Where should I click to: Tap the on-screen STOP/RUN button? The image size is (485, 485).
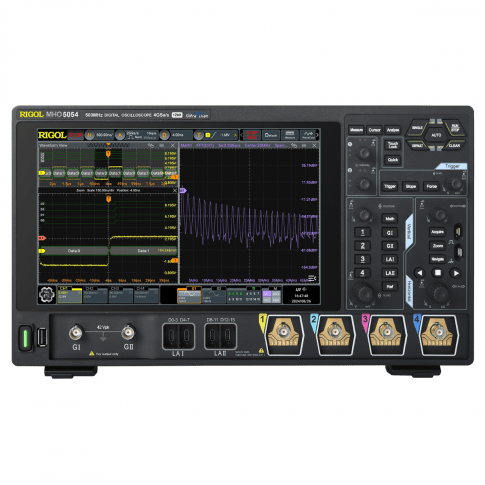point(252,135)
